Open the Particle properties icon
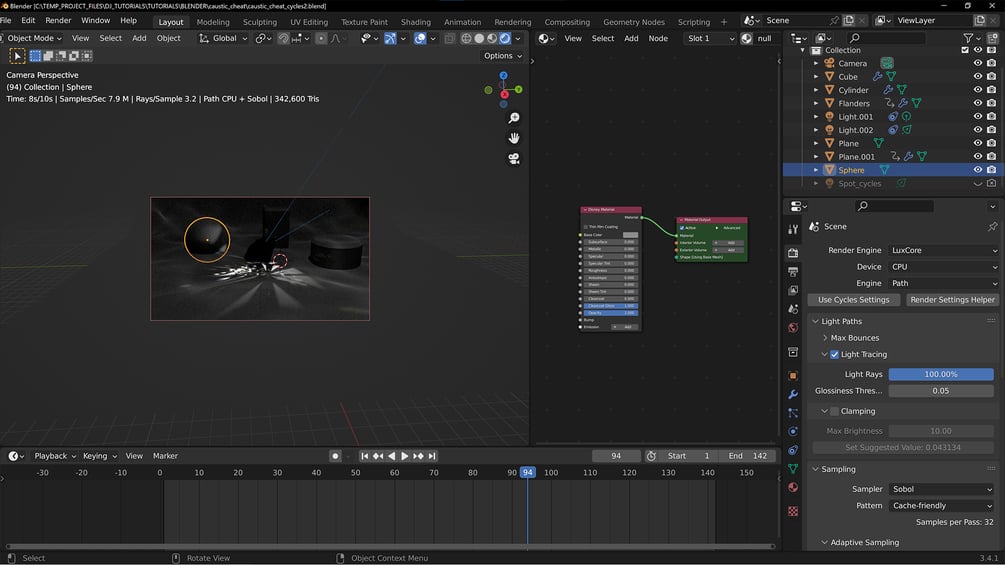This screenshot has height=565, width=1005. [x=793, y=413]
